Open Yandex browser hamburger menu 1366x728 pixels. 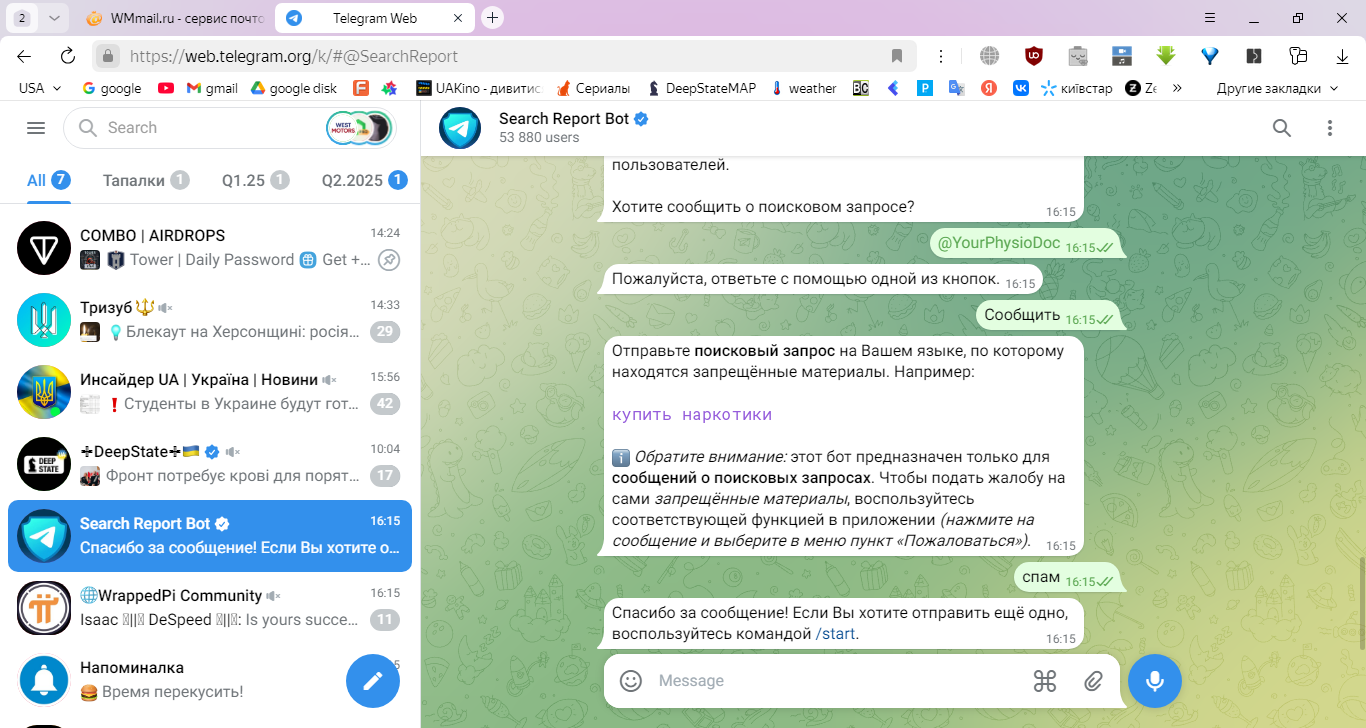click(1210, 18)
